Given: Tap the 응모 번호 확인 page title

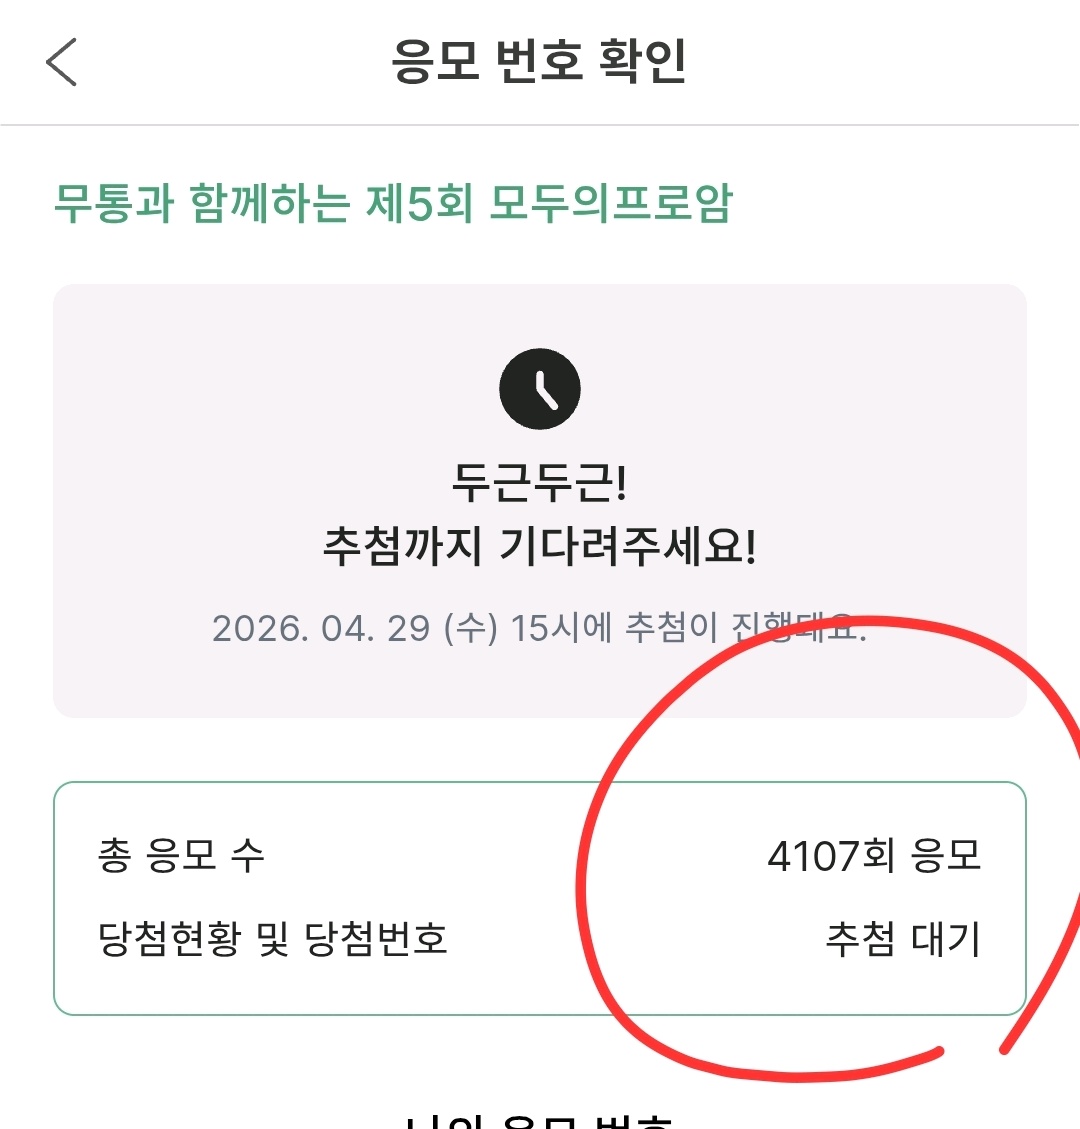Looking at the screenshot, I should click(539, 61).
